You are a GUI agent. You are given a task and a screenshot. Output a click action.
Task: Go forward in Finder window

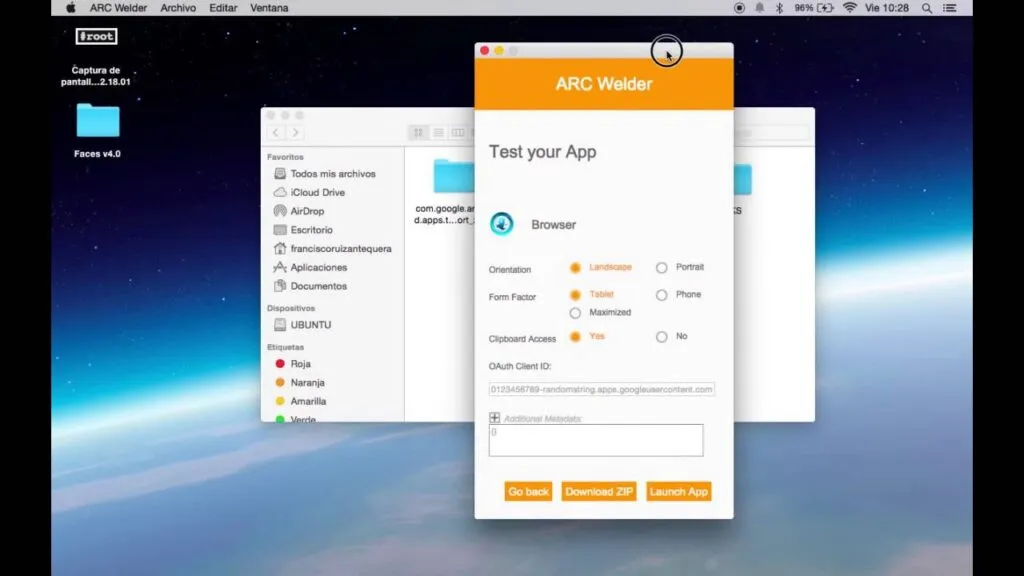click(x=295, y=133)
